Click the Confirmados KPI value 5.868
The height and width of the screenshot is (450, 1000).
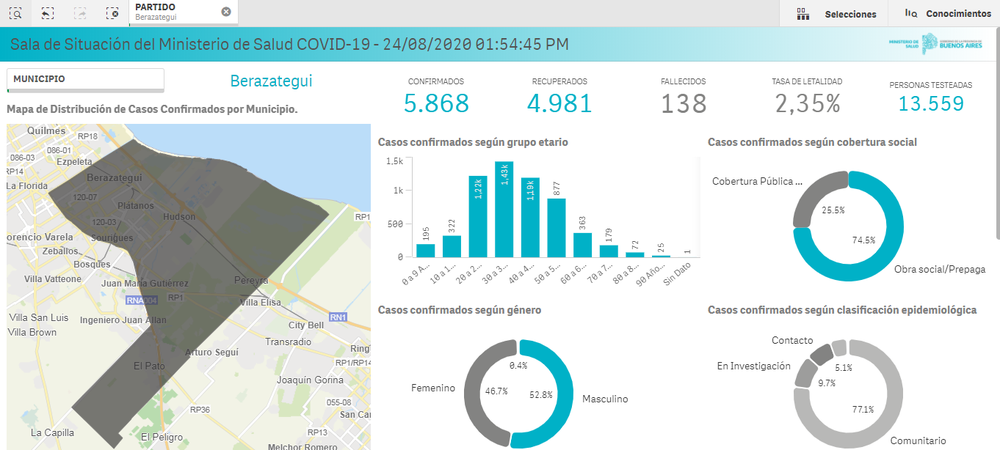pyautogui.click(x=436, y=103)
